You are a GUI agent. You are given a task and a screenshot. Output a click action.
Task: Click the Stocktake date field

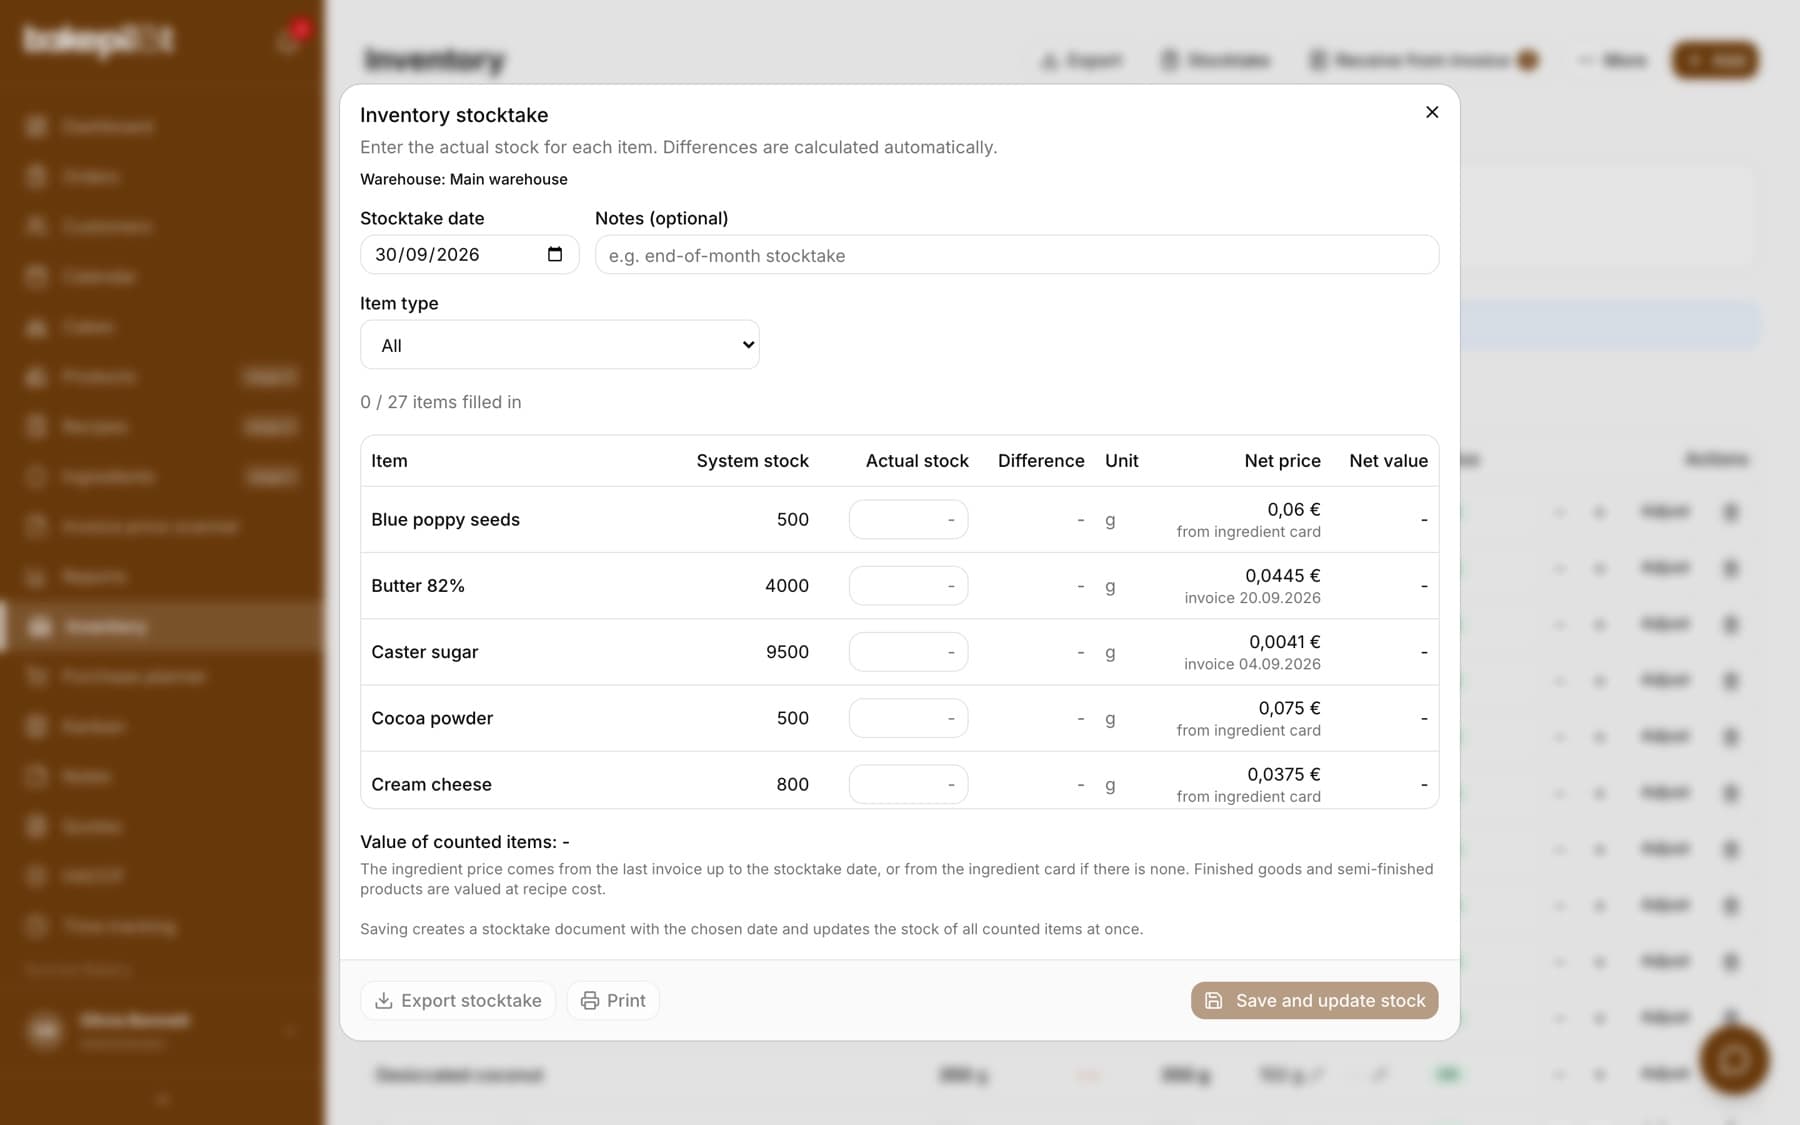469,254
